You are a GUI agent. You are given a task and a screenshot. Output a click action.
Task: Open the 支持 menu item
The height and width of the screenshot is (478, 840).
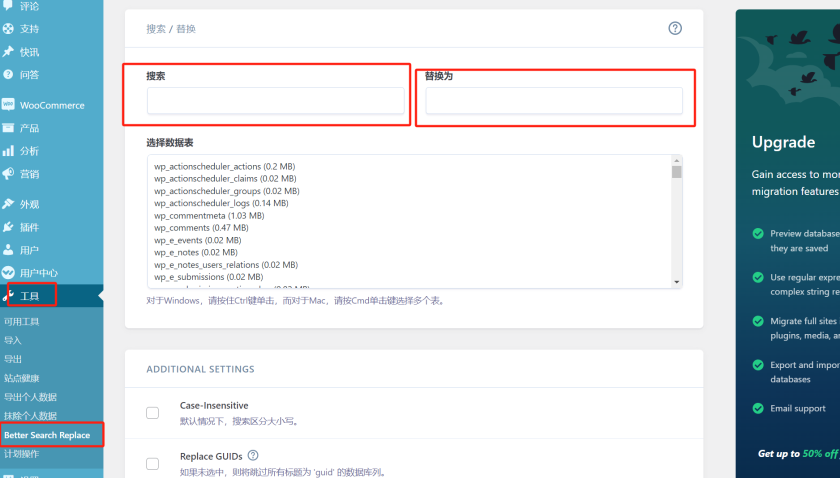click(29, 29)
